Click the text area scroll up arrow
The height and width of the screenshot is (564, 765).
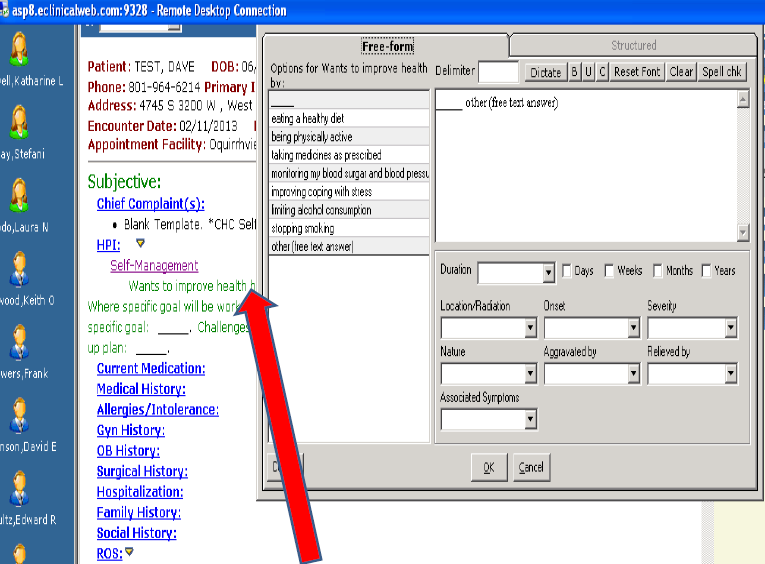743,100
